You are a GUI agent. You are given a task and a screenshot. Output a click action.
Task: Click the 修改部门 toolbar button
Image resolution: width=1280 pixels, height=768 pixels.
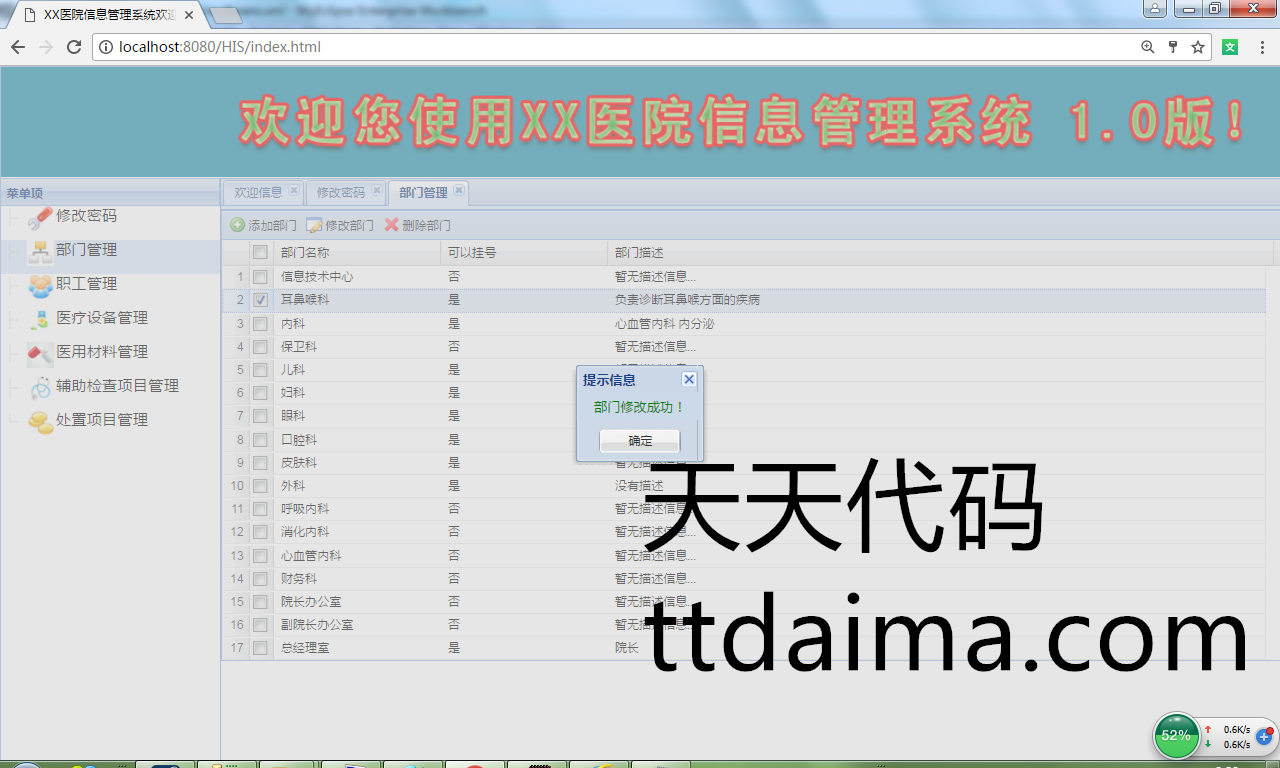click(x=340, y=226)
